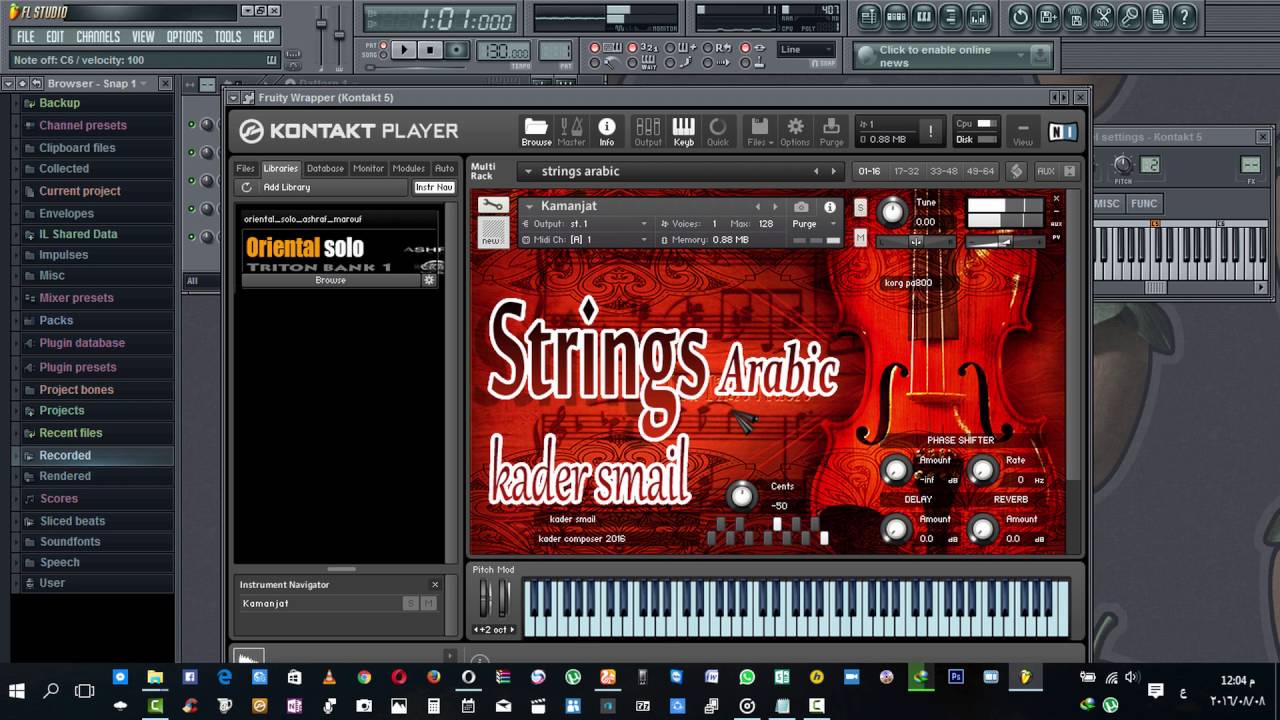Open the FL Studio step sequencer button
The height and width of the screenshot is (720, 1280).
tap(896, 16)
